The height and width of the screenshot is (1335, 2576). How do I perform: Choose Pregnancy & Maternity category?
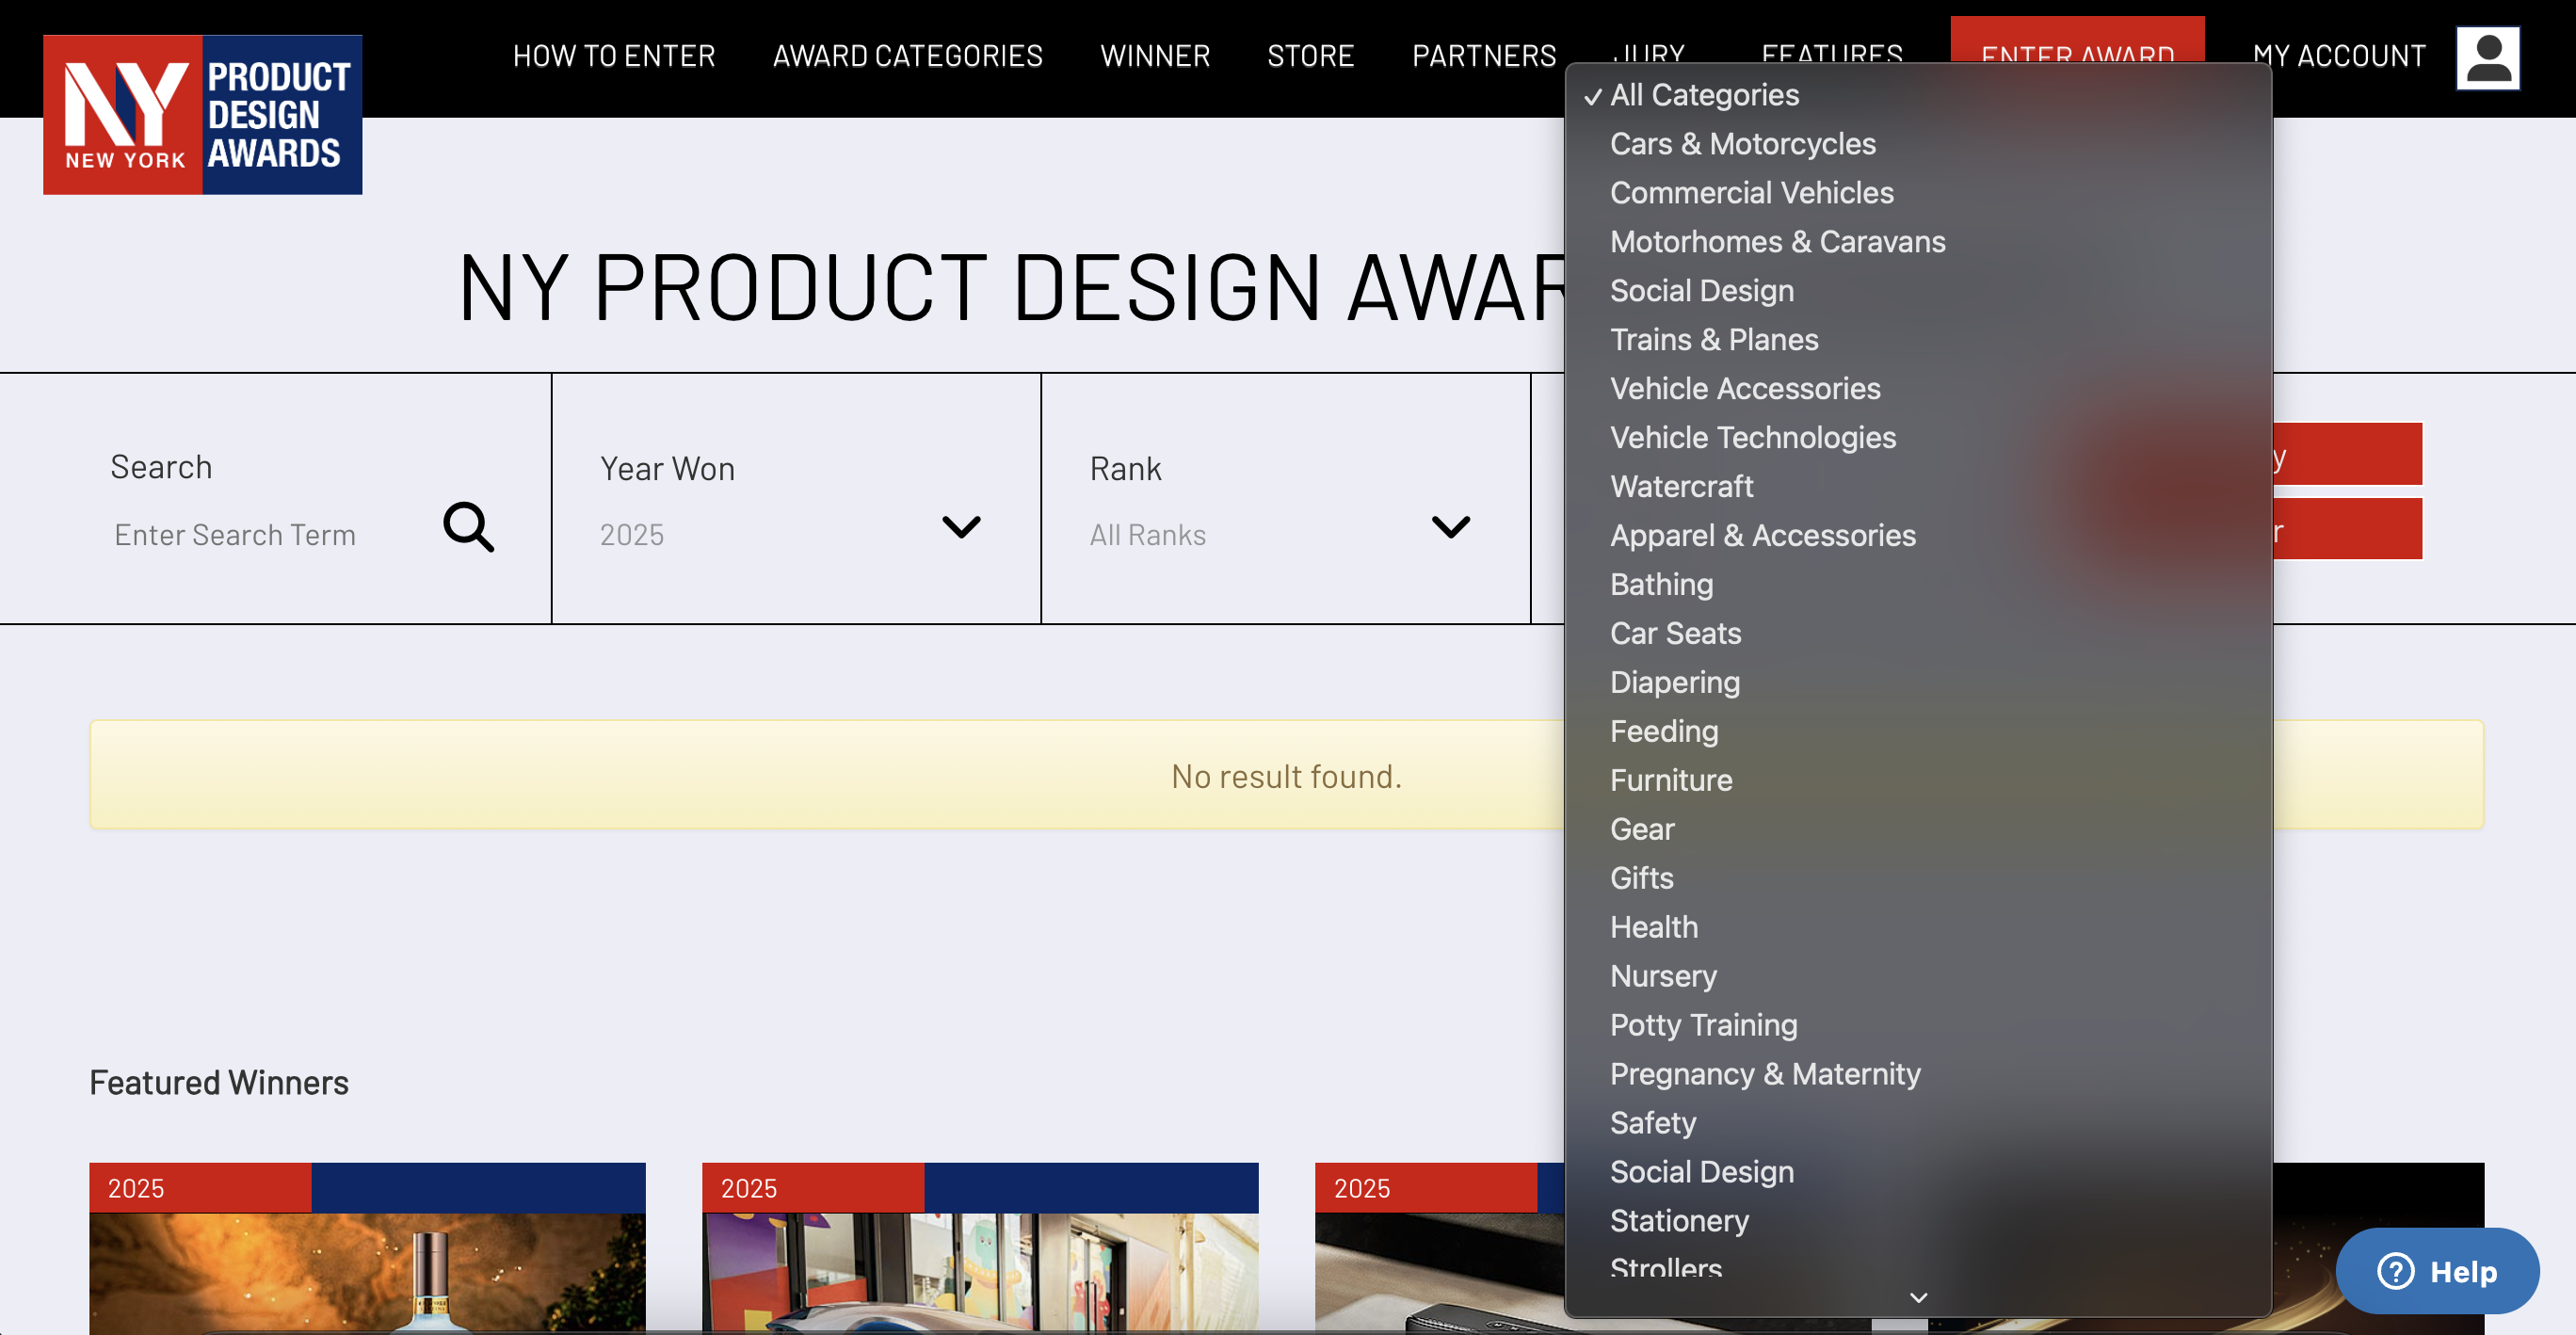[x=1764, y=1073]
